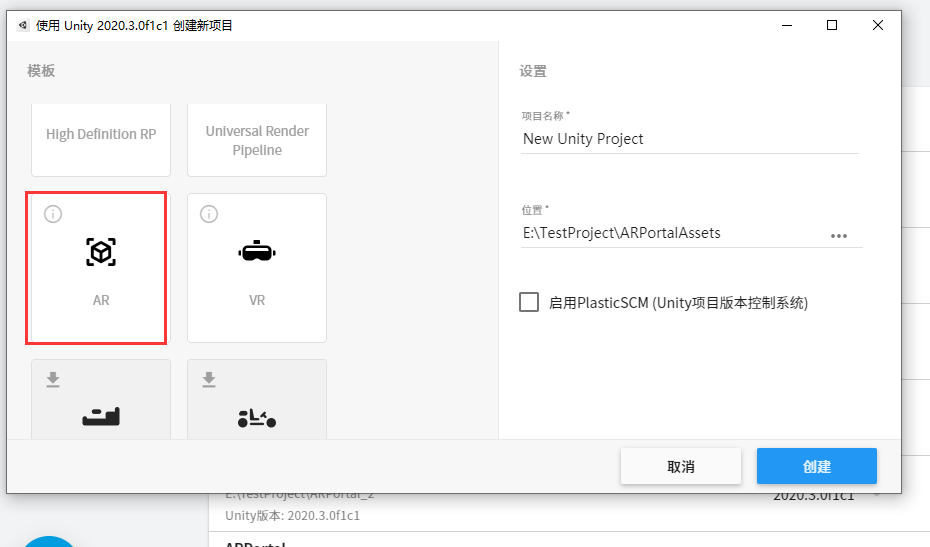Screen dimensions: 930x547
Task: Click the 创建 create button
Action: tap(817, 466)
